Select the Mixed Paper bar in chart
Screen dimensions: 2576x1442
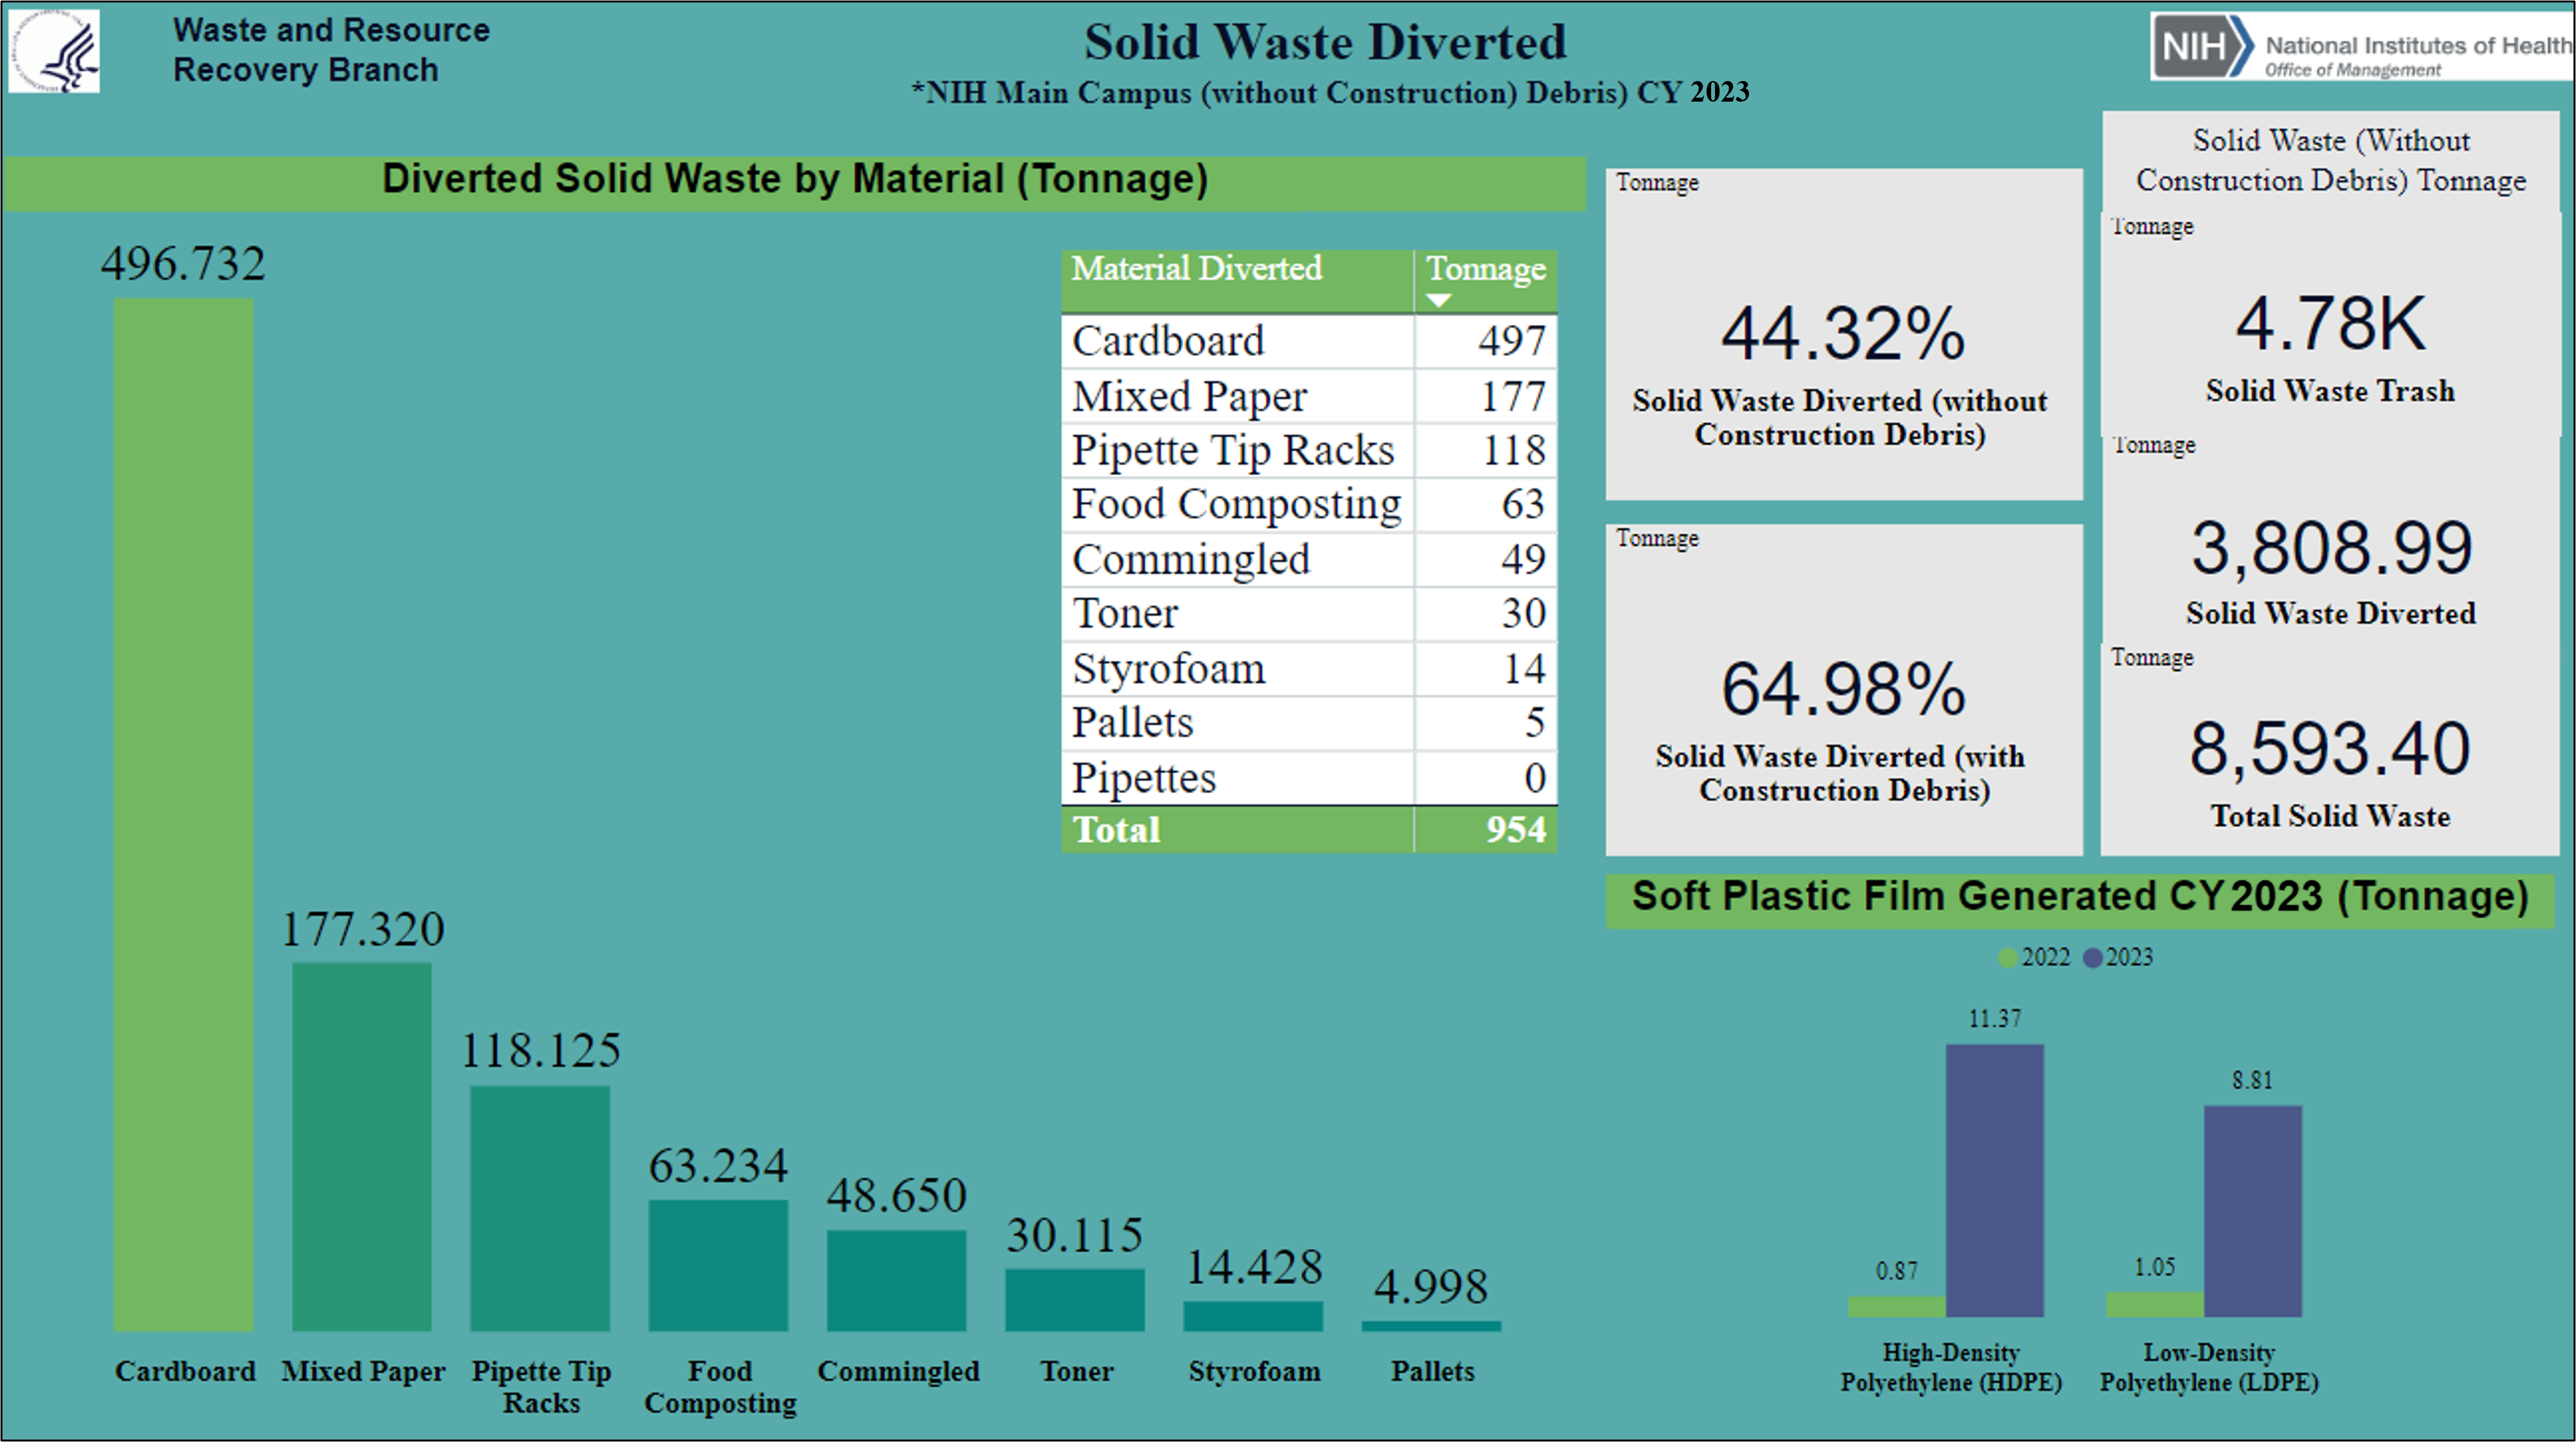362,1147
